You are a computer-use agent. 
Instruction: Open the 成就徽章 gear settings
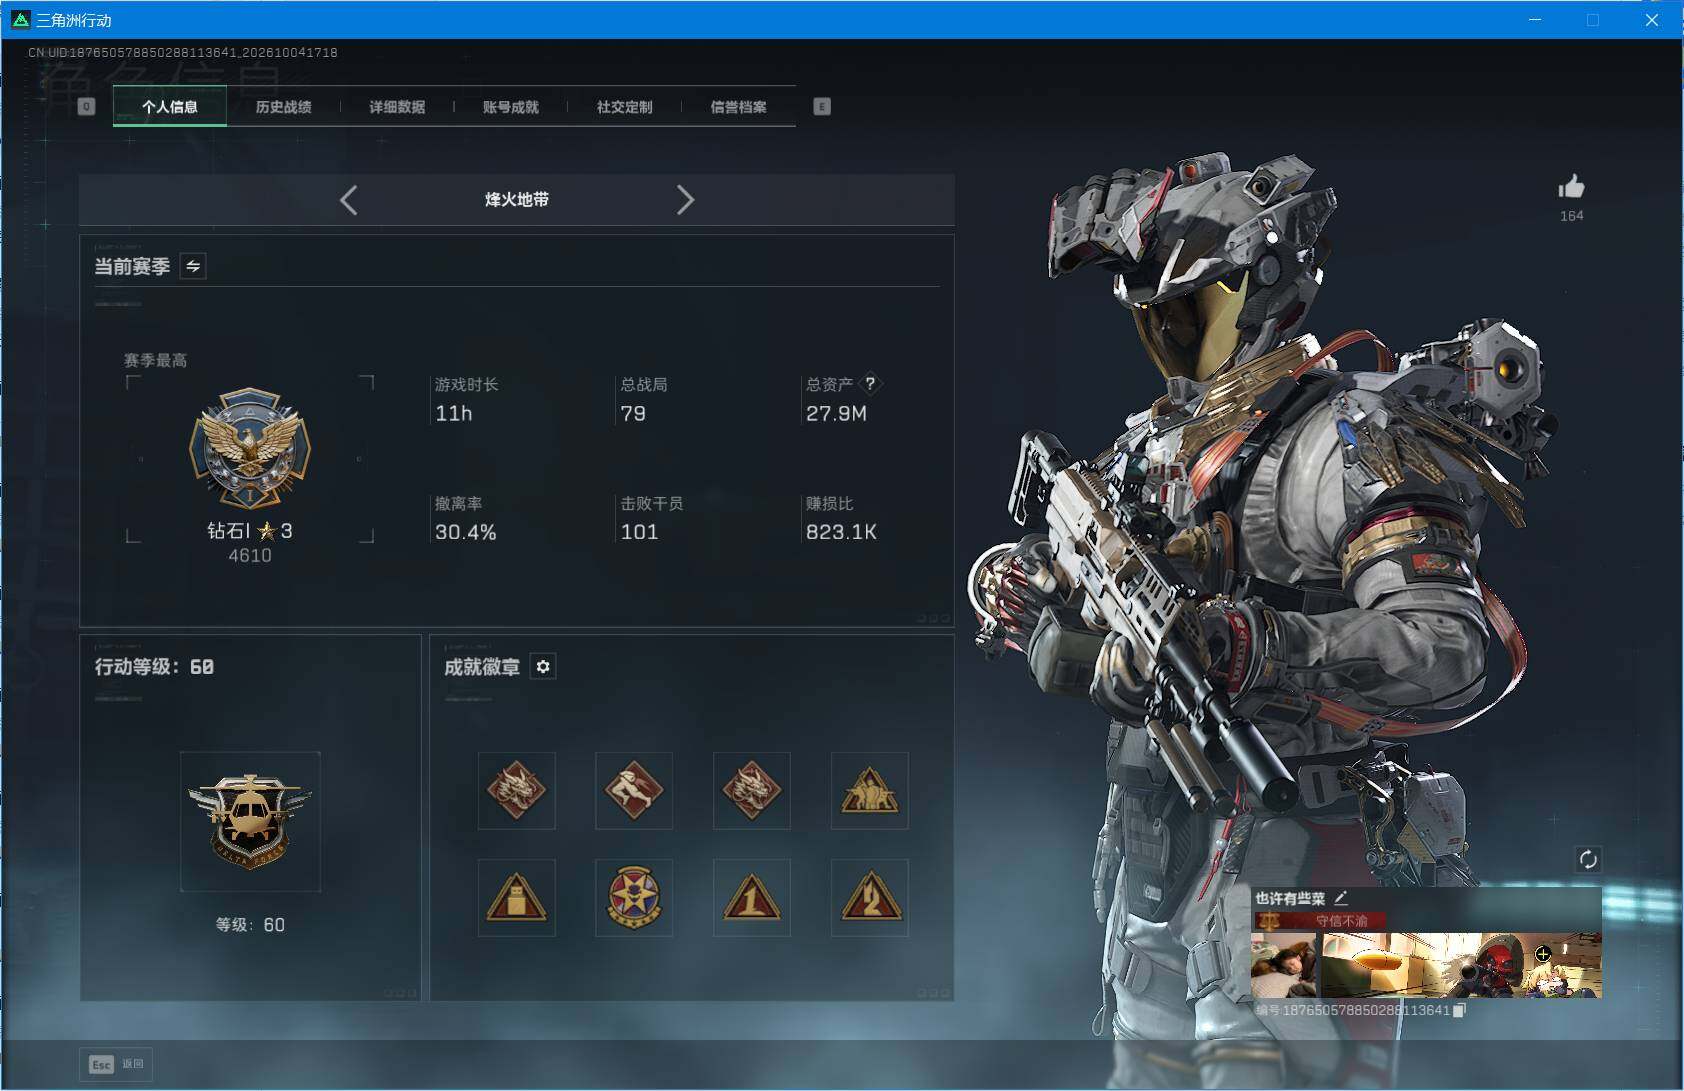coord(543,667)
